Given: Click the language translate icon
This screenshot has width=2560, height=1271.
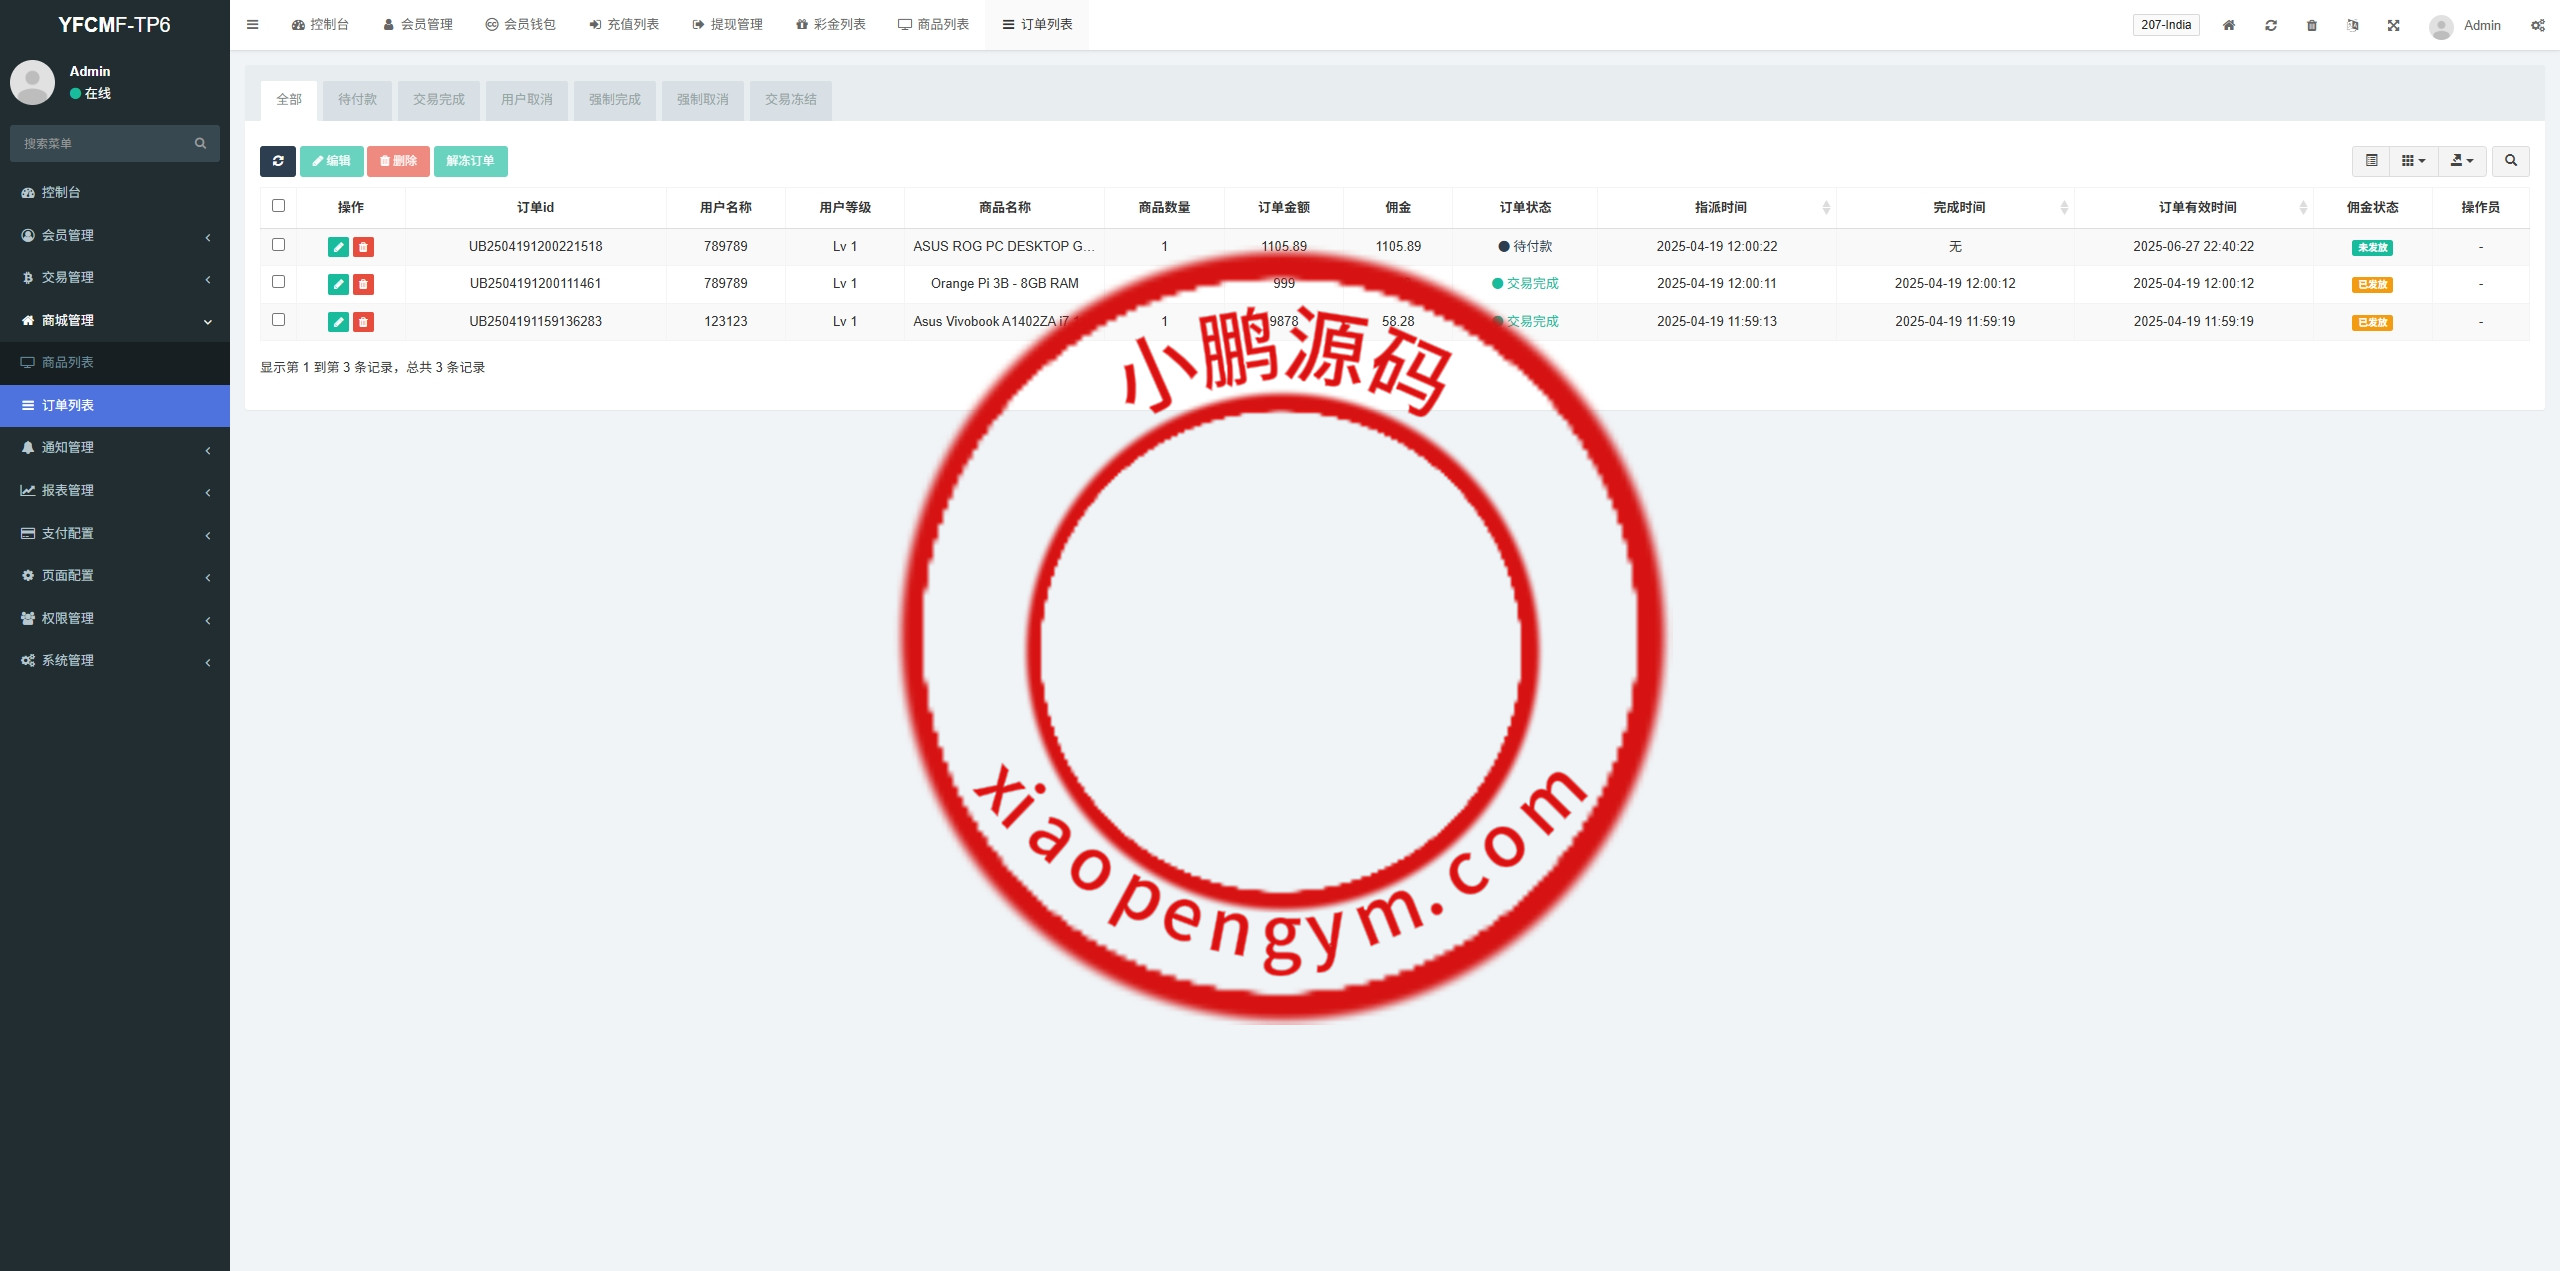Looking at the screenshot, I should pos(2352,25).
